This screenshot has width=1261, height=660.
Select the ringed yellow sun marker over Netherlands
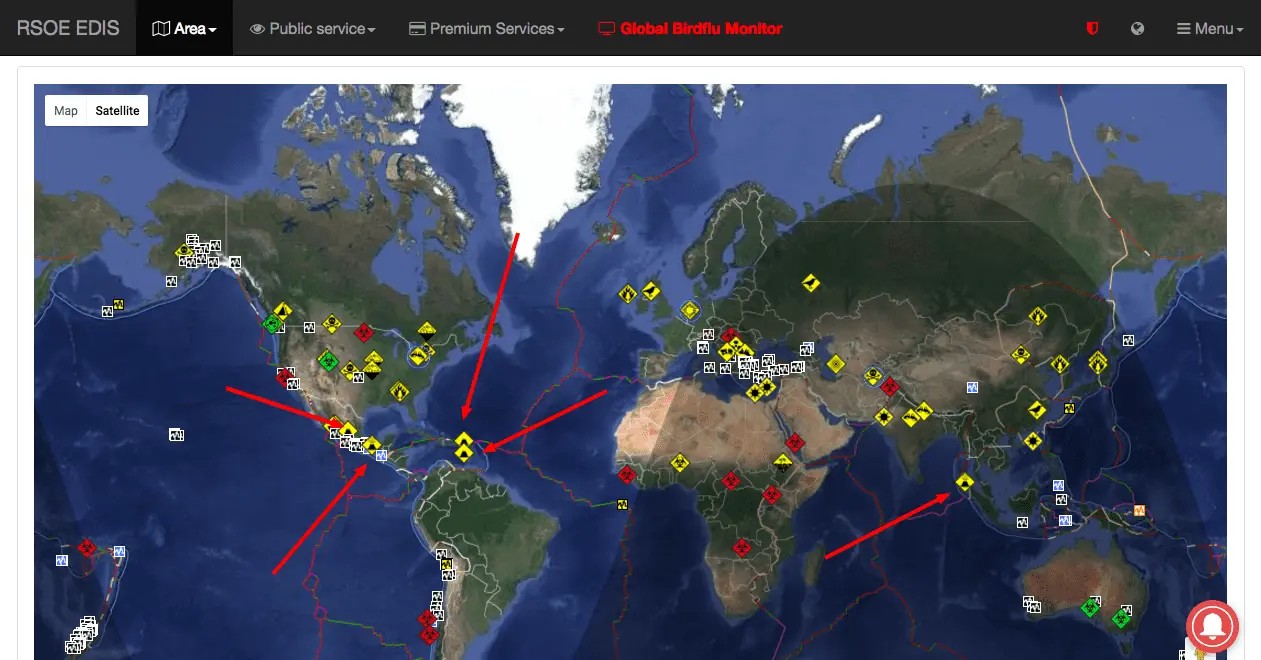pos(689,311)
